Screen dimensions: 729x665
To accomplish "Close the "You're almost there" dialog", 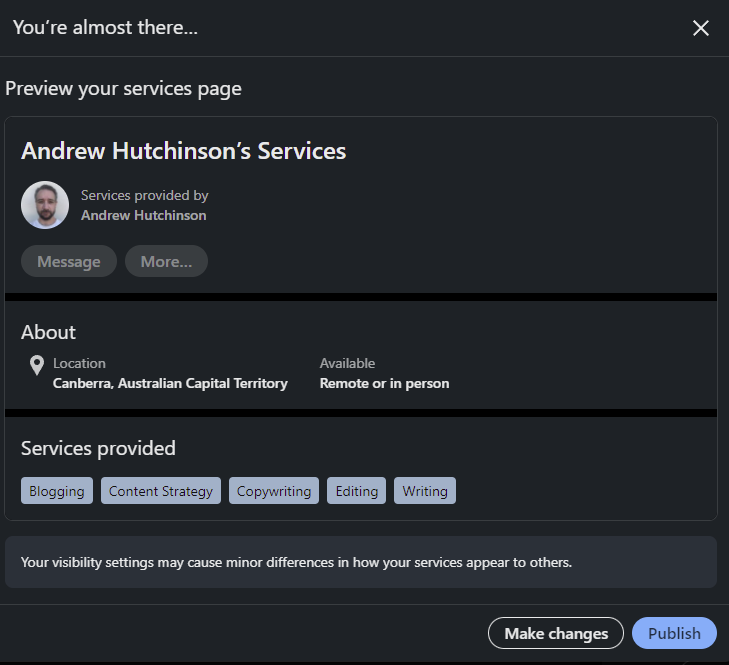I will point(700,28).
